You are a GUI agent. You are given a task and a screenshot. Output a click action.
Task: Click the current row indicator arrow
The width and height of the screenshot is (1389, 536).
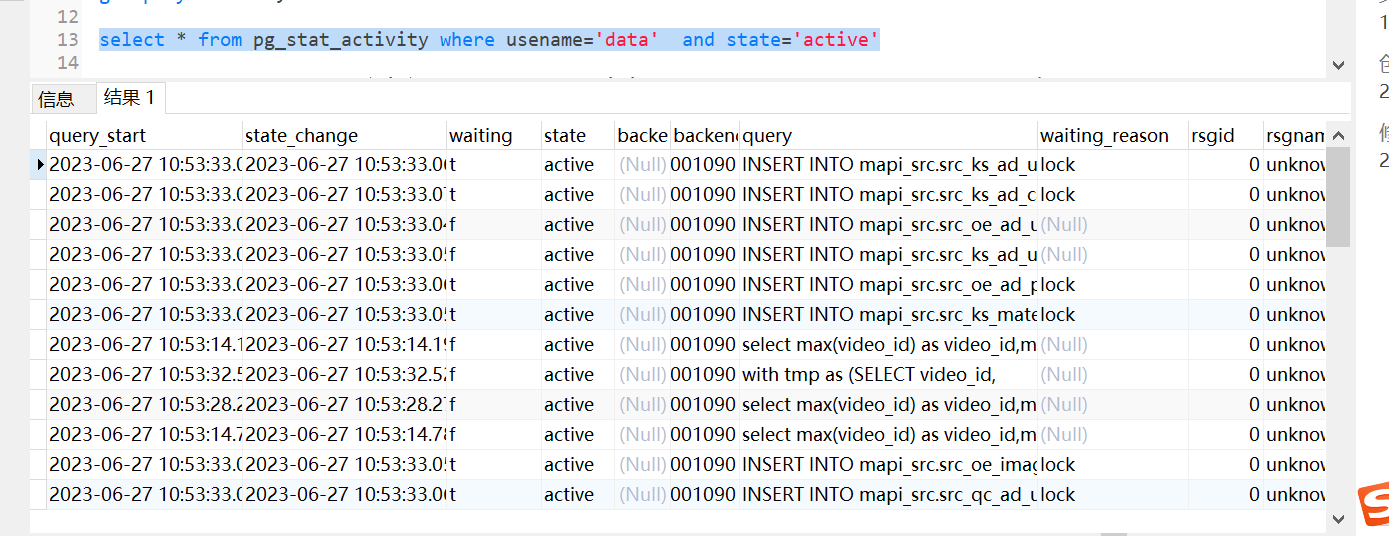[40, 164]
